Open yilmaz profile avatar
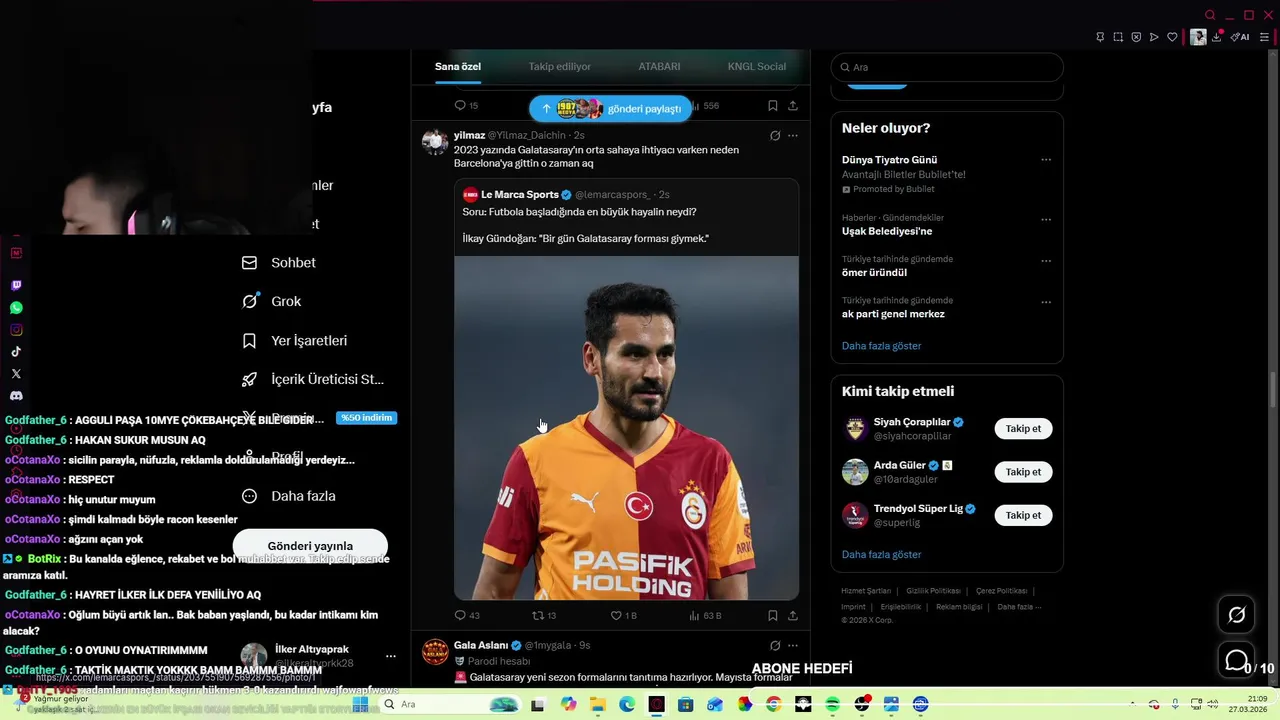This screenshot has height=720, width=1280. coord(435,142)
